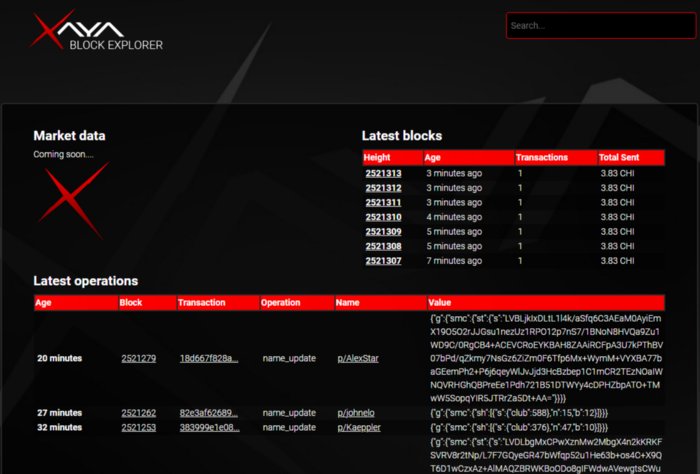The height and width of the screenshot is (474, 700).
Task: Open block 2521308 link
Action: [383, 246]
